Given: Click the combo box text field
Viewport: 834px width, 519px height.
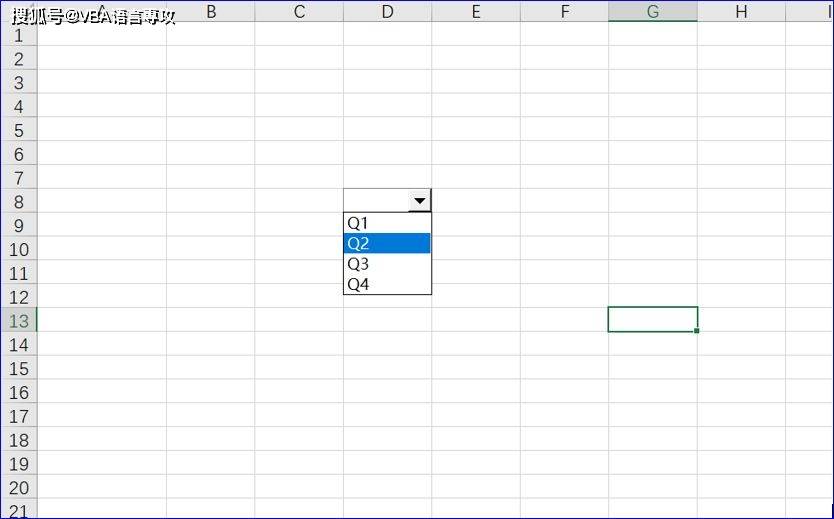Looking at the screenshot, I should click(x=376, y=200).
